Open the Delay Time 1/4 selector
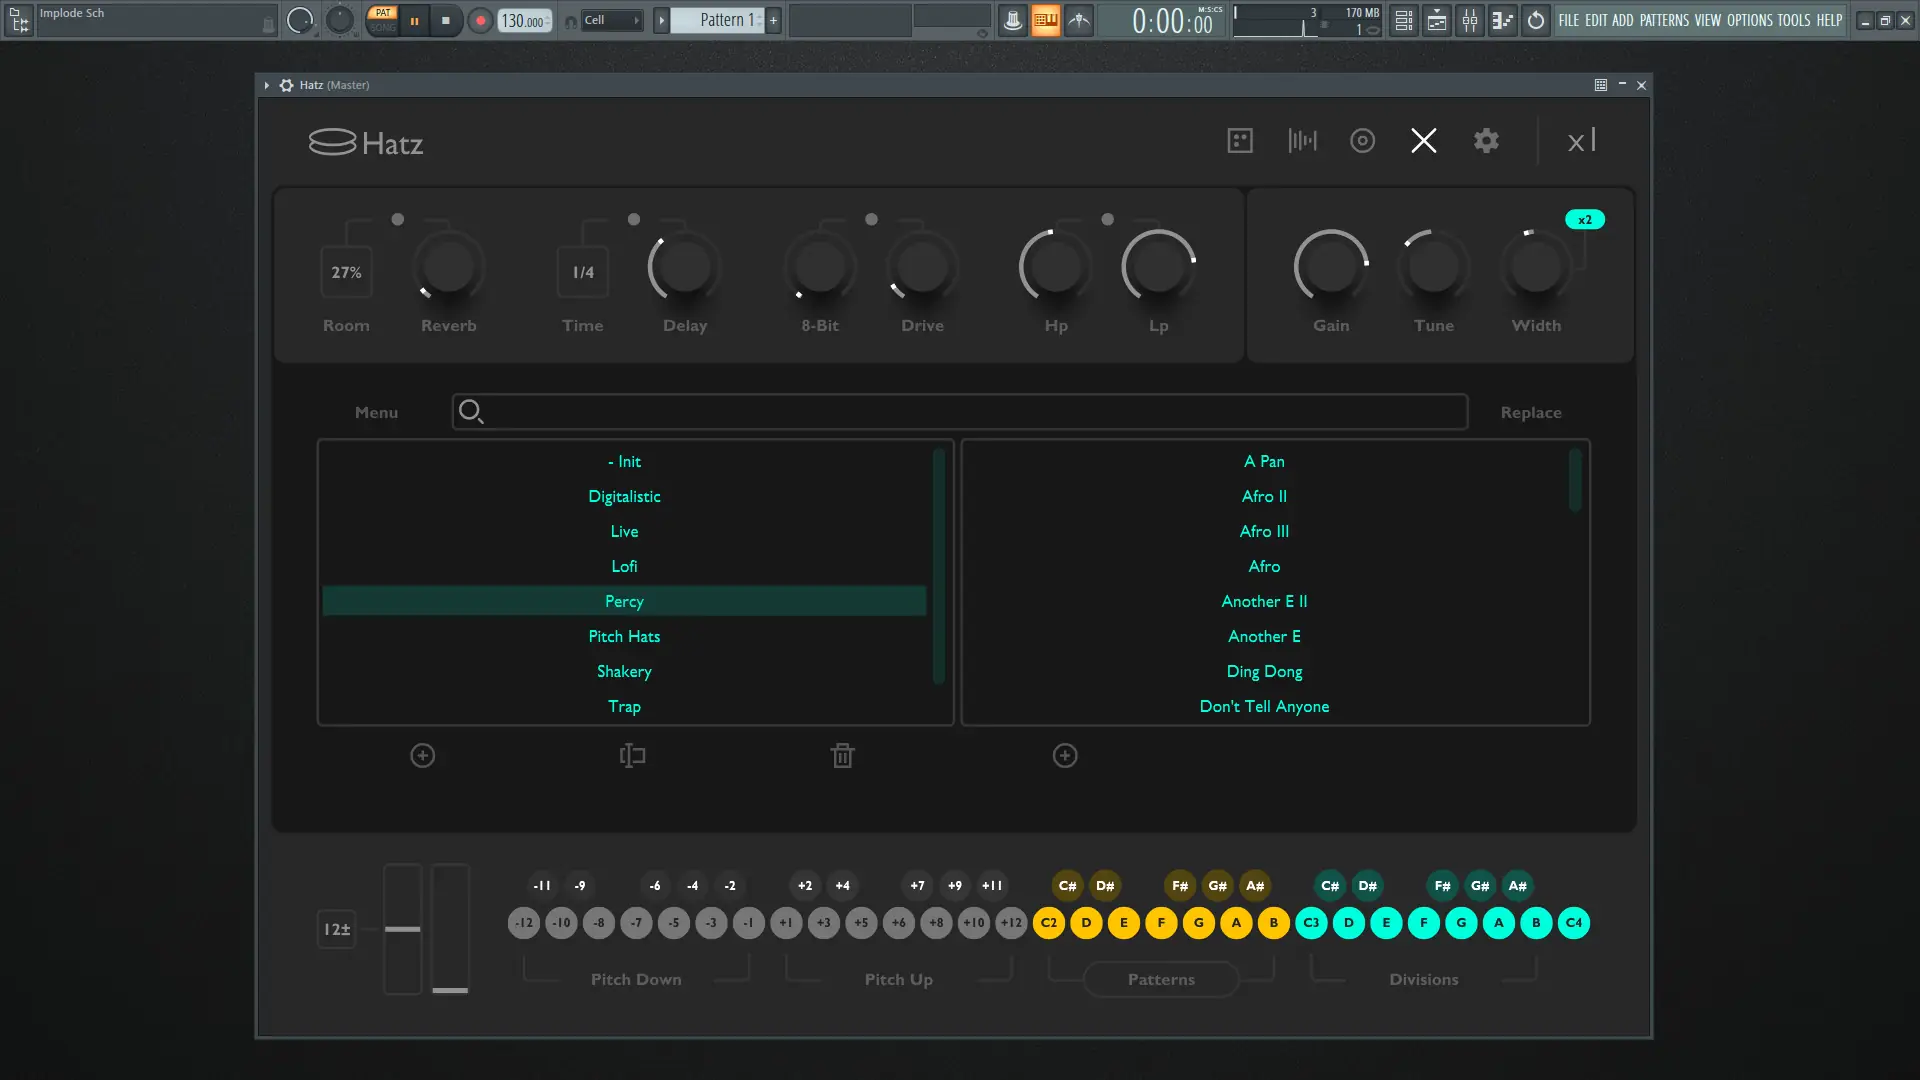The height and width of the screenshot is (1080, 1920). [x=583, y=272]
